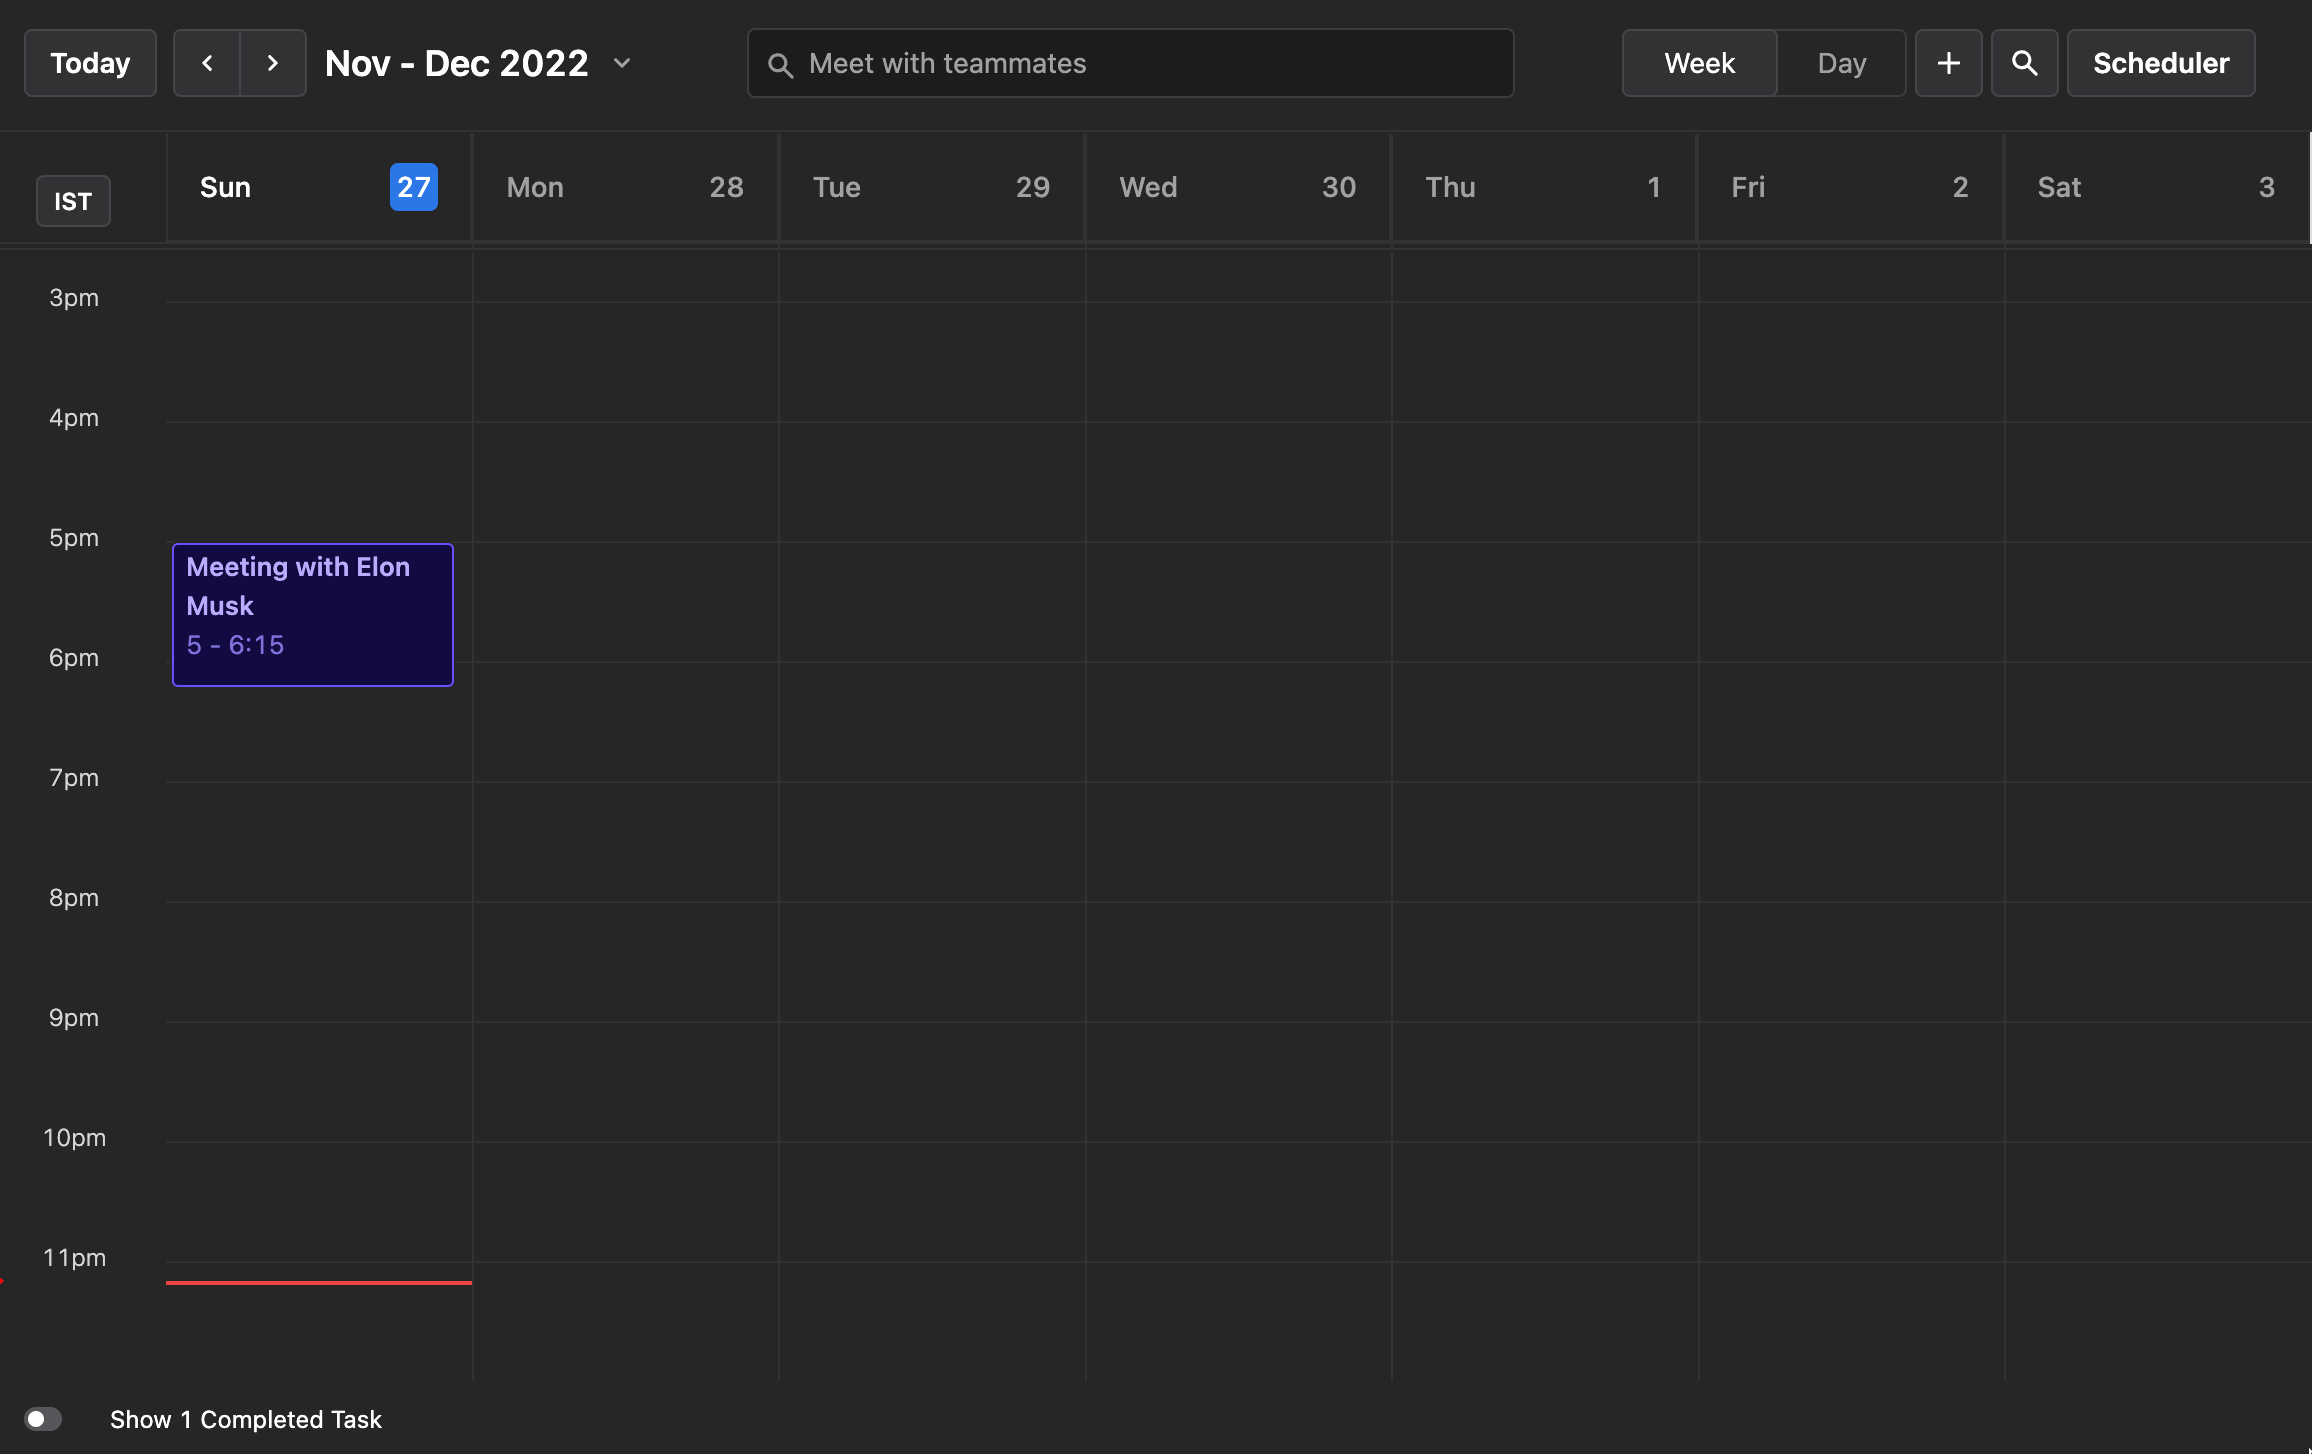Switch calendar view to Week
The height and width of the screenshot is (1454, 2312).
pos(1698,62)
